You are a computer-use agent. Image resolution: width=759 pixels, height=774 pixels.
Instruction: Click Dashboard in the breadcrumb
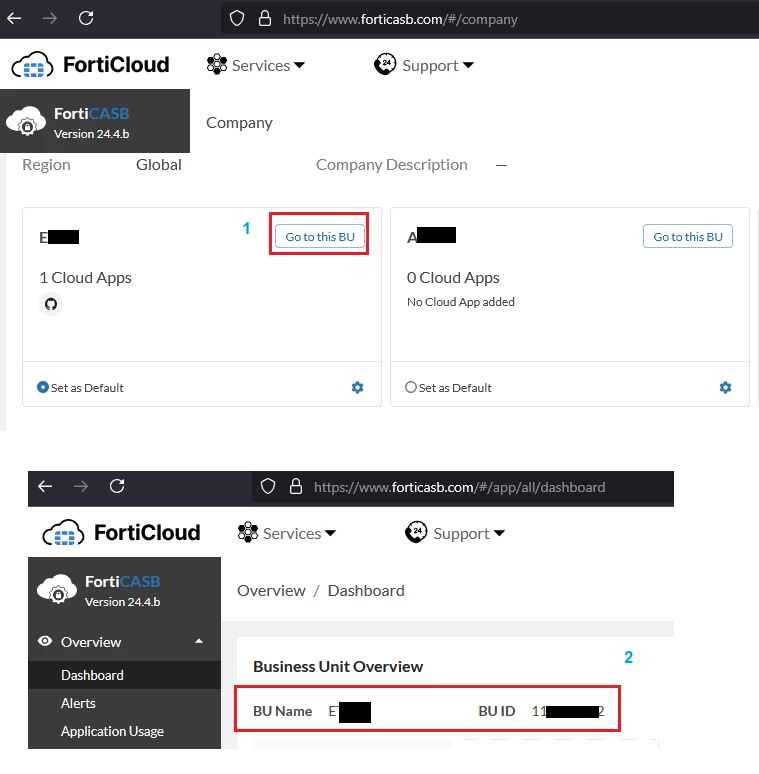point(366,590)
